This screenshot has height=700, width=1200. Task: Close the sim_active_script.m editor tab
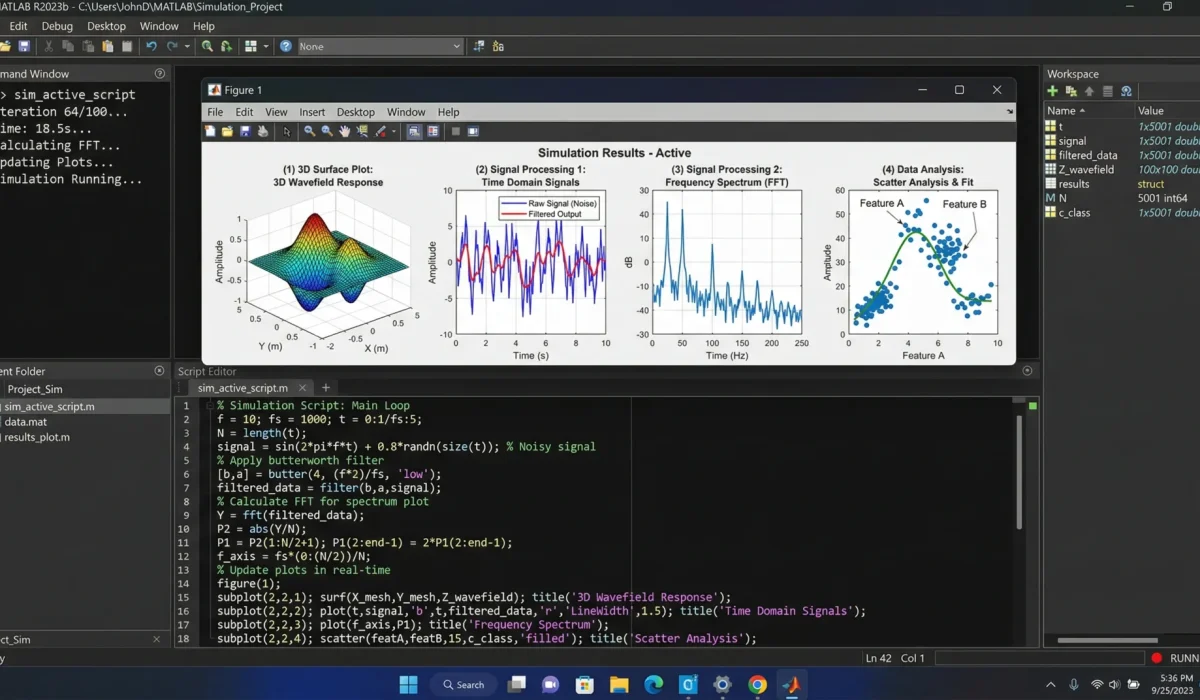point(302,387)
